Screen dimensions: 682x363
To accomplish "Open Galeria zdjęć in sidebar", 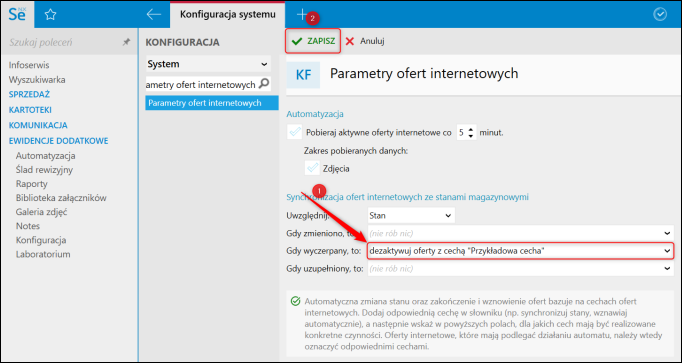I will tap(41, 212).
